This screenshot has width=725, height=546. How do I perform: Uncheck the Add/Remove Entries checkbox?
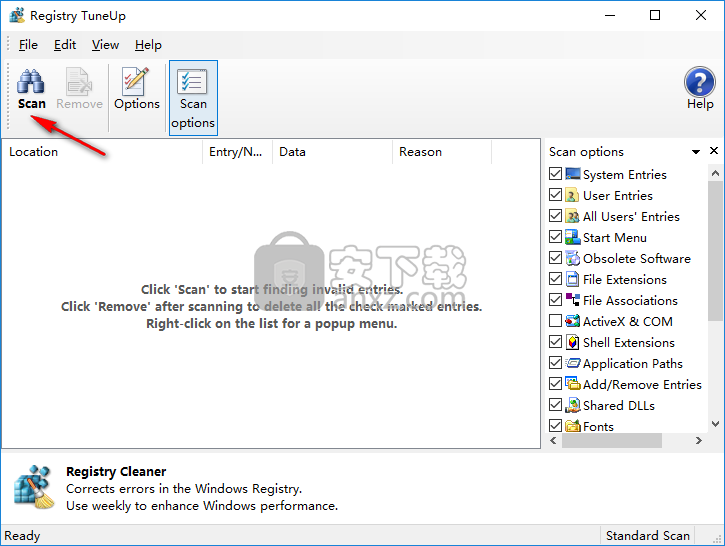click(x=555, y=384)
